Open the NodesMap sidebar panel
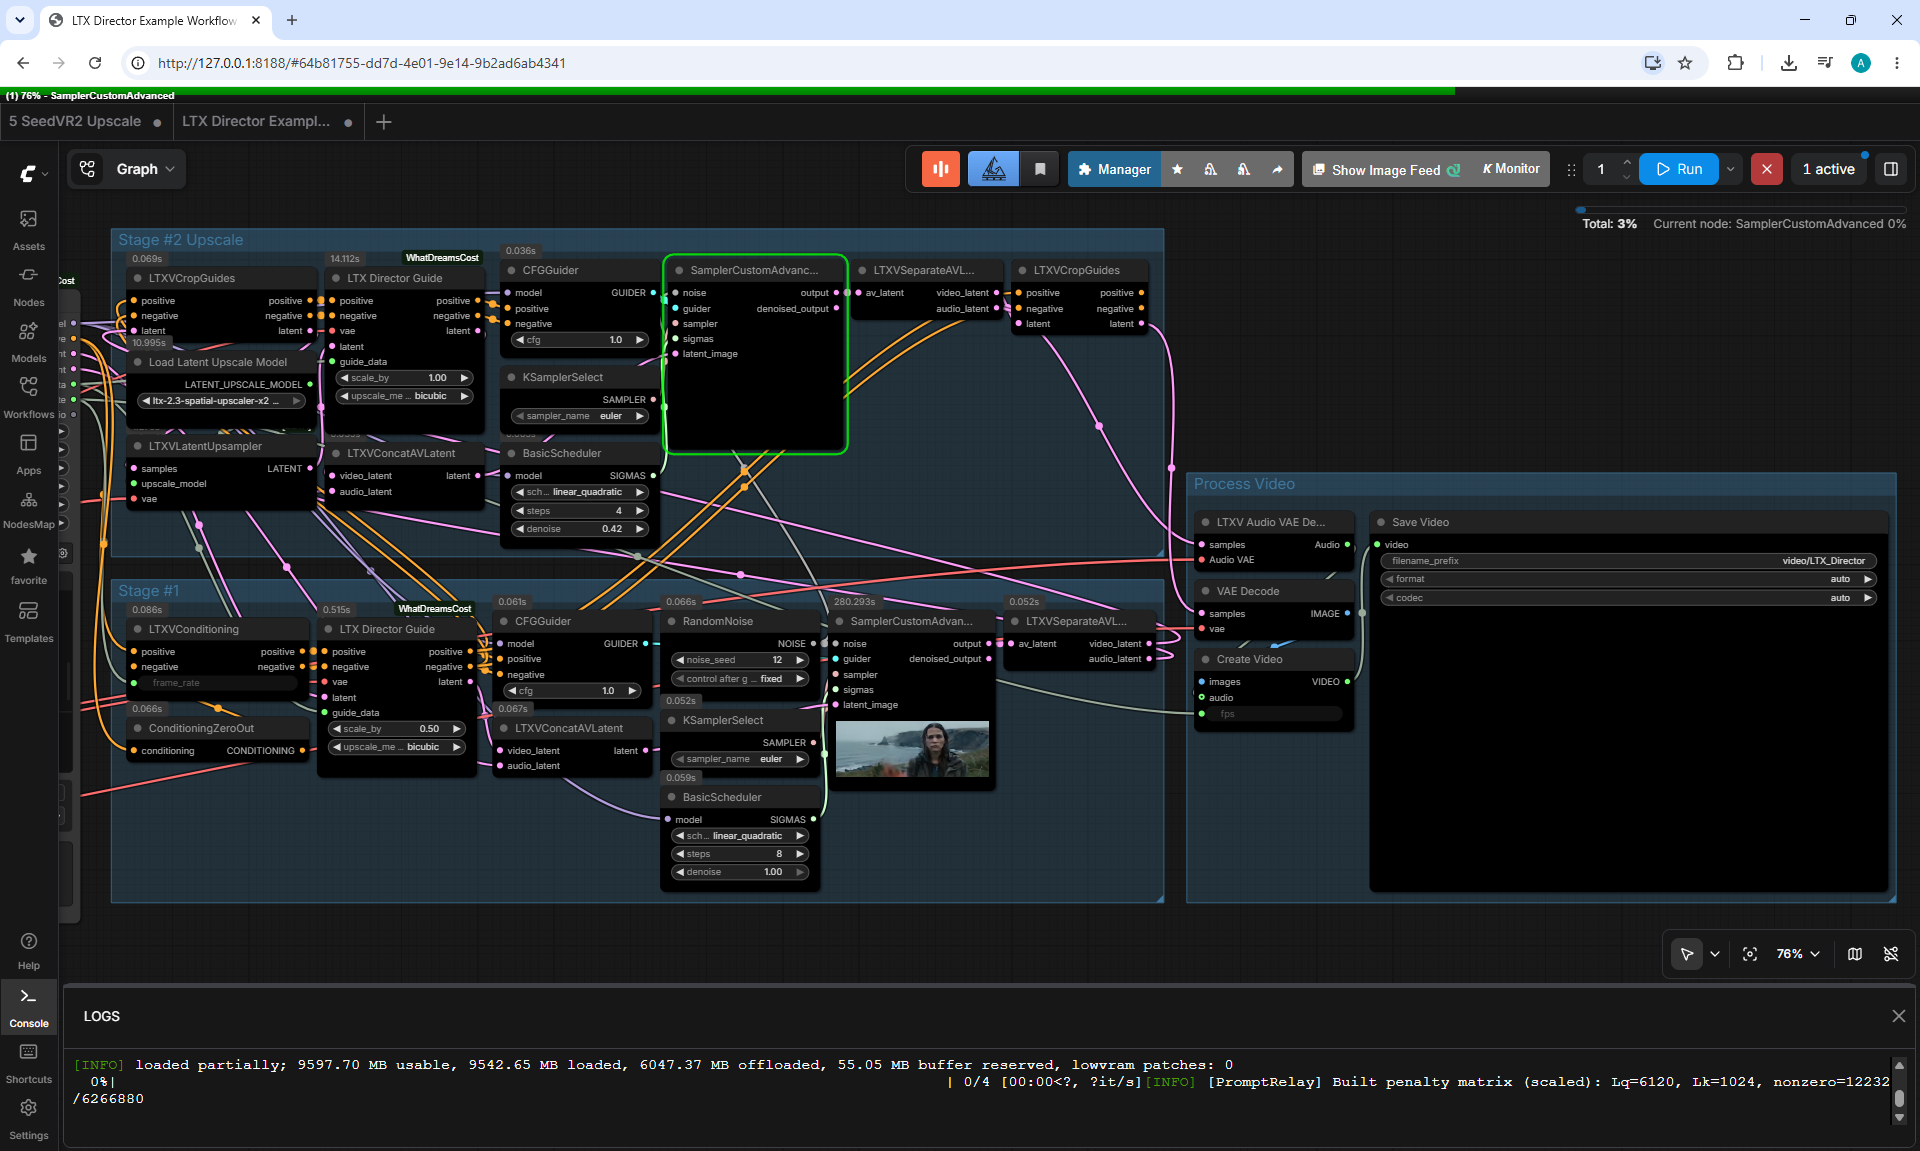 [28, 509]
